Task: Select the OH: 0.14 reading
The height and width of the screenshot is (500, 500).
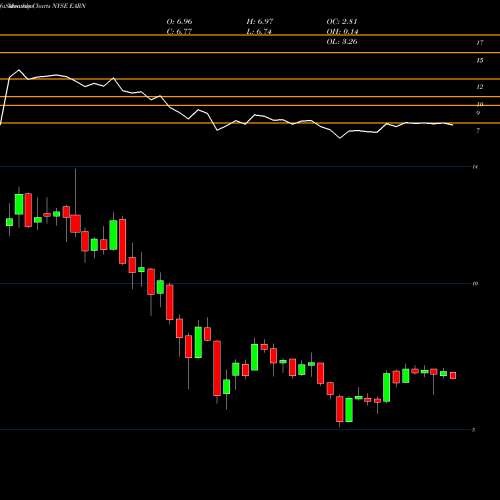Action: click(342, 32)
